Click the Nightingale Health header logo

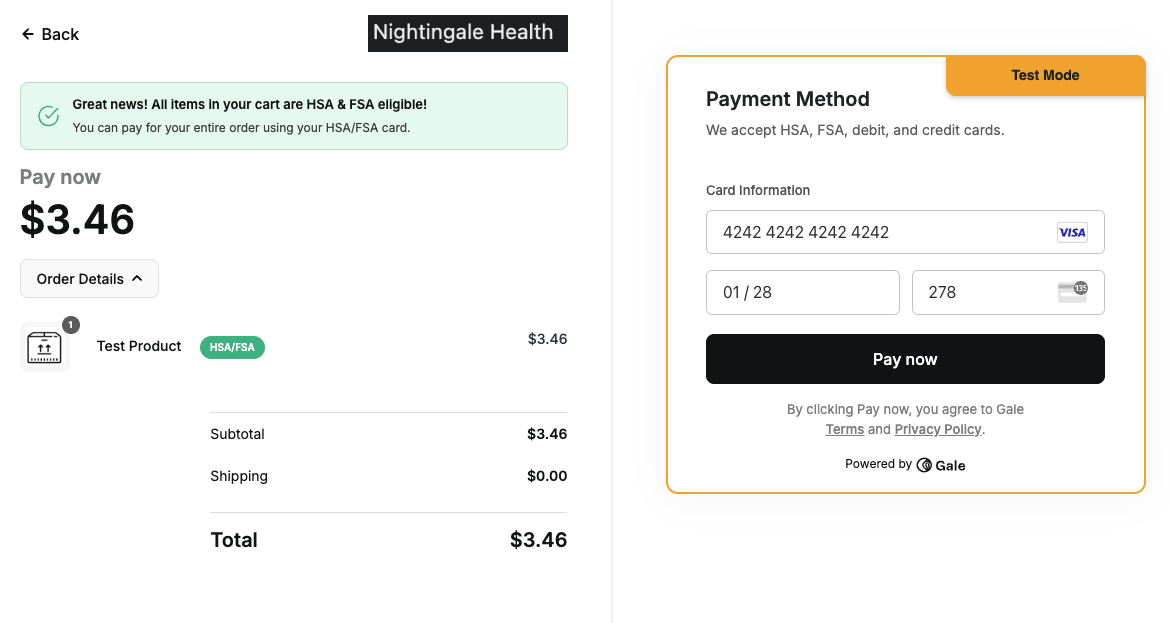[467, 33]
